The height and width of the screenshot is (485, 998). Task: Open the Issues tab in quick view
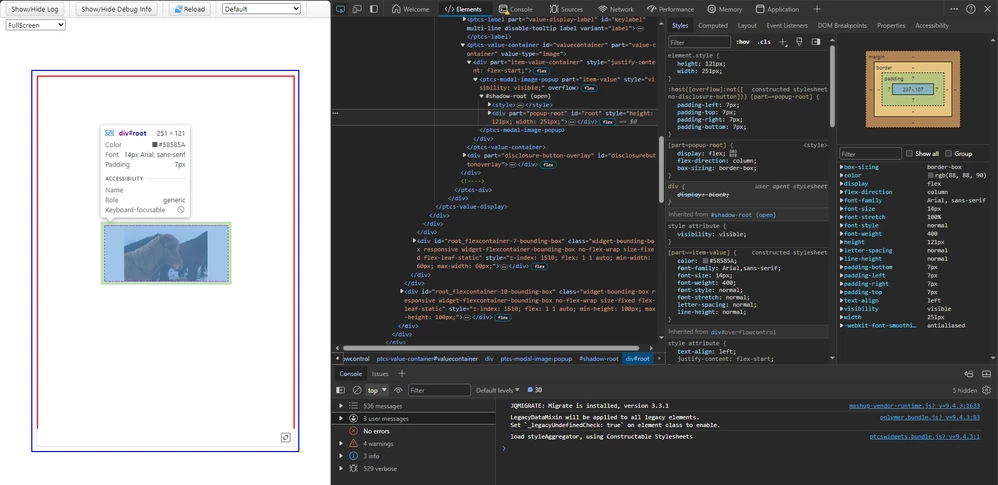(x=380, y=374)
